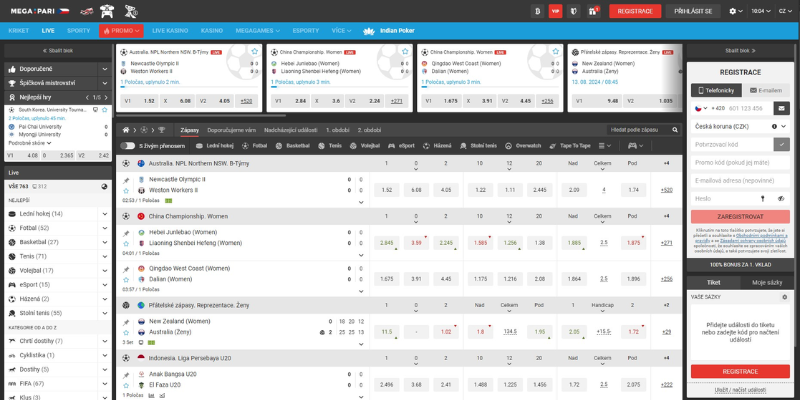Toggle the S živým přenosem switch
The image size is (800, 400).
tap(128, 146)
